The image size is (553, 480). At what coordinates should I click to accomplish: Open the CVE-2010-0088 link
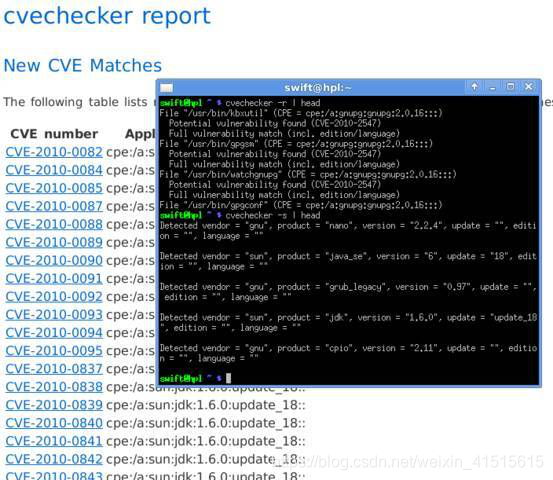point(54,224)
